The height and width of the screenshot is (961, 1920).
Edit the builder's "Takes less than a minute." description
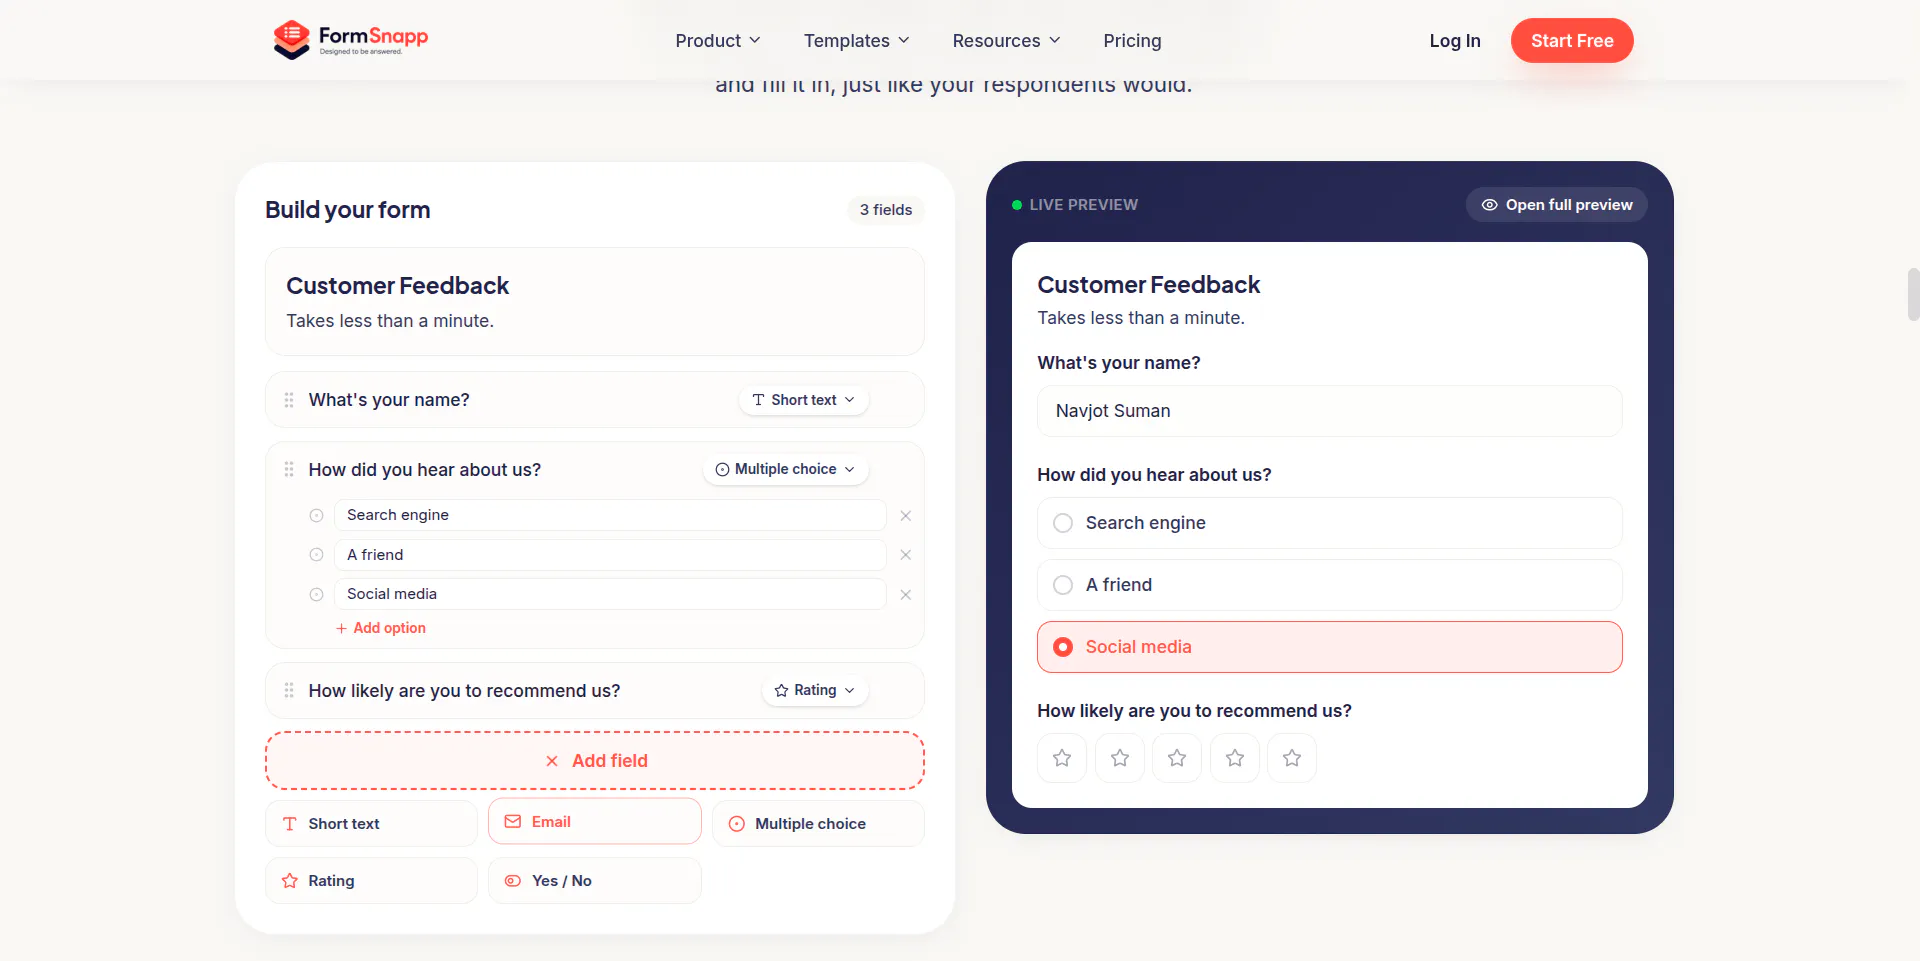[x=390, y=321]
